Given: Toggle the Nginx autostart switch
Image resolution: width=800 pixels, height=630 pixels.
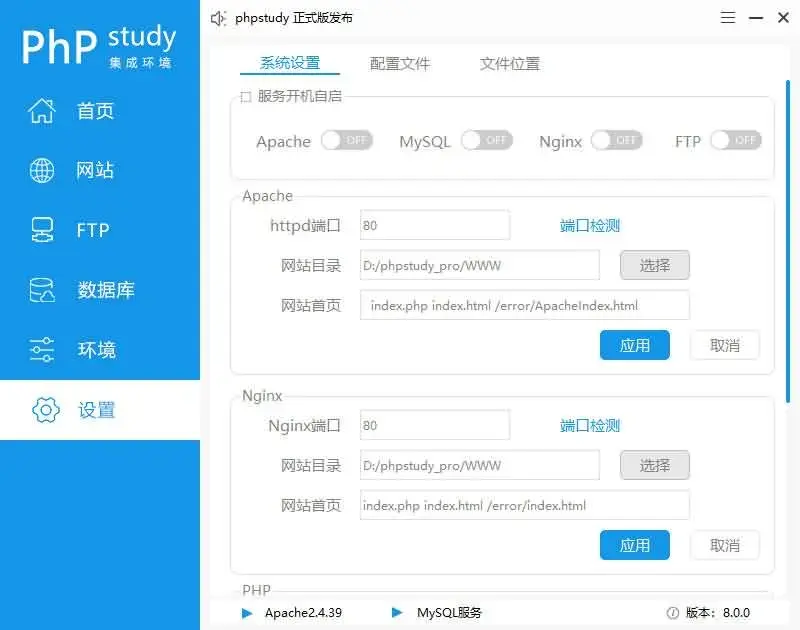Looking at the screenshot, I should pos(617,140).
